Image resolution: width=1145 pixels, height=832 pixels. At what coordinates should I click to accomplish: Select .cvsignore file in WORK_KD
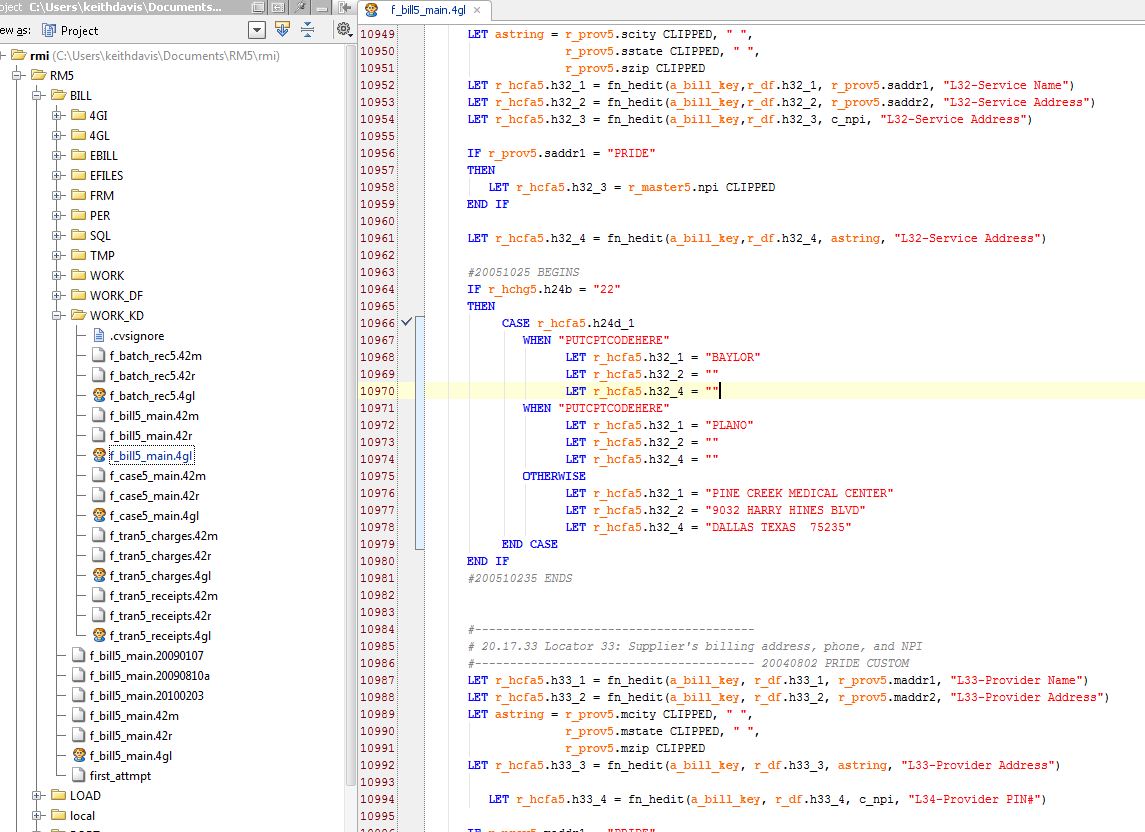[137, 335]
